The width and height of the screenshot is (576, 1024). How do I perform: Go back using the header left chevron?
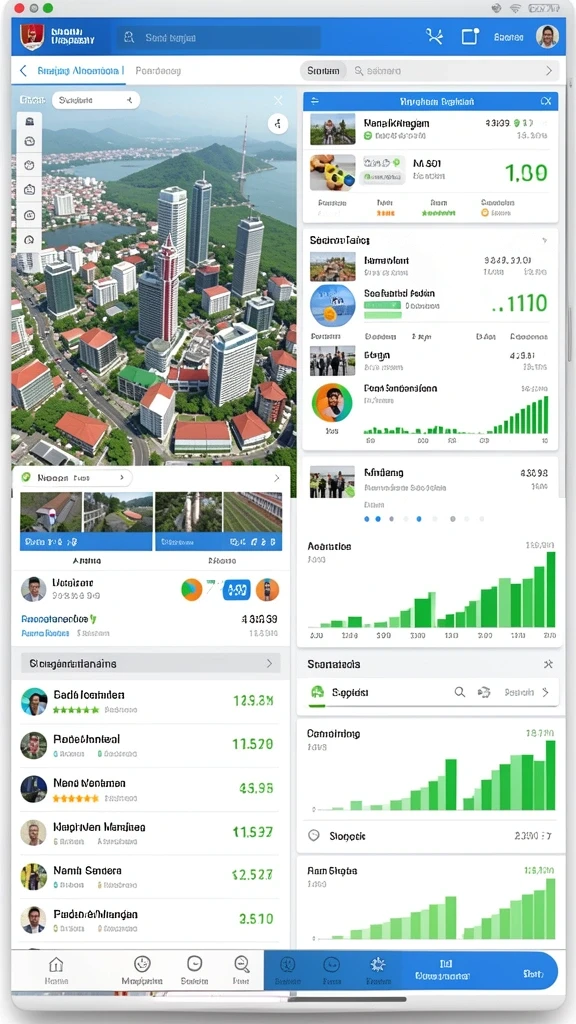(x=24, y=71)
